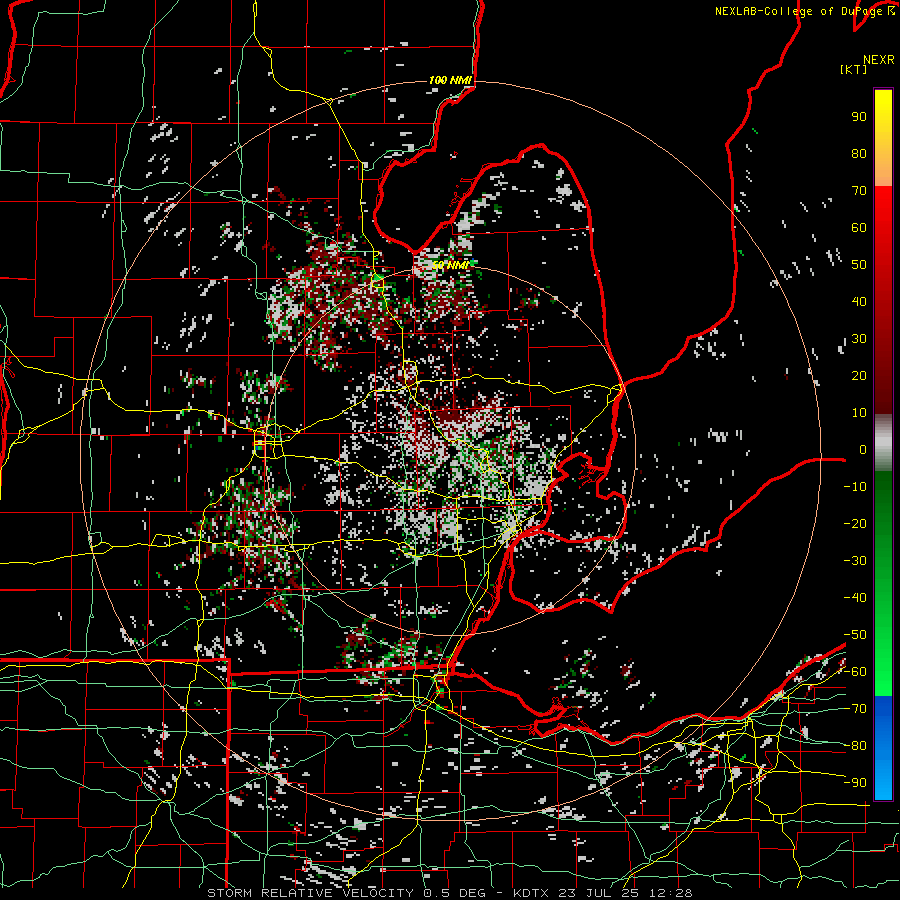900x900 pixels.
Task: Click the -20 knot scale label
Action: (855, 524)
